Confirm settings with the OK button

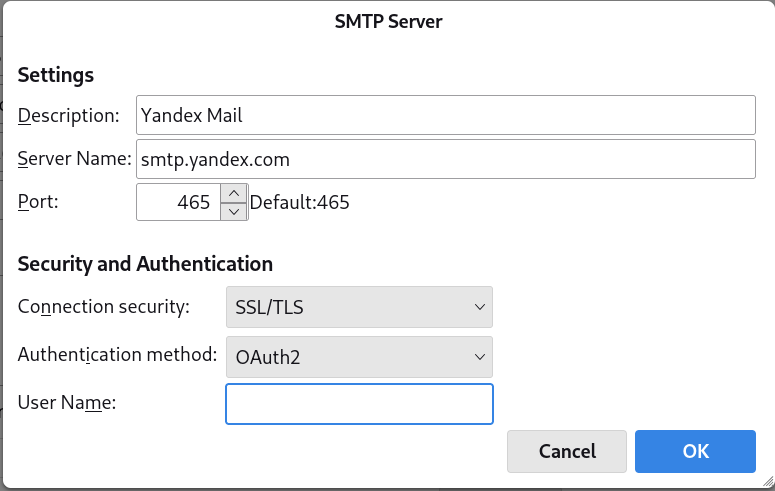(x=695, y=451)
